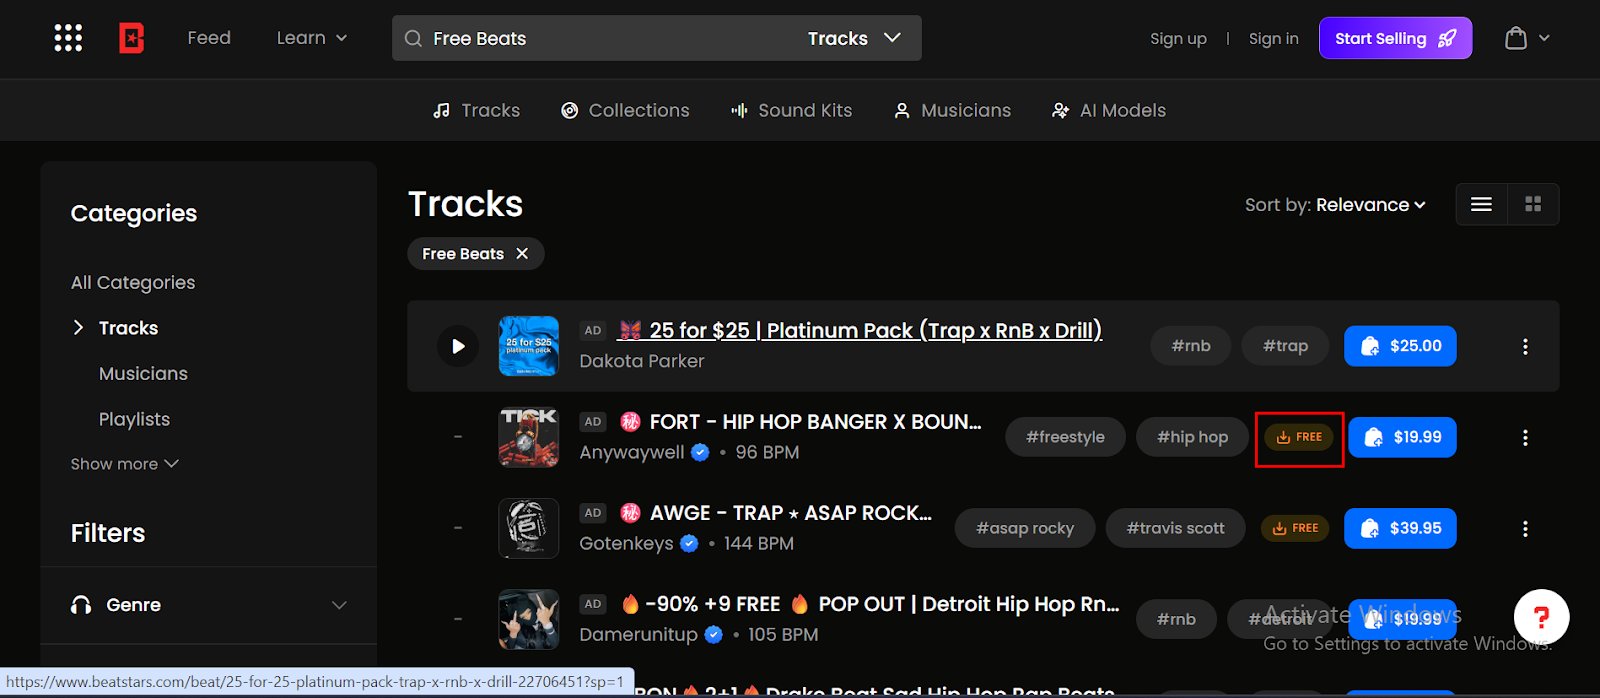Expand the Learn menu
Viewport: 1600px width, 698px height.
(x=312, y=38)
